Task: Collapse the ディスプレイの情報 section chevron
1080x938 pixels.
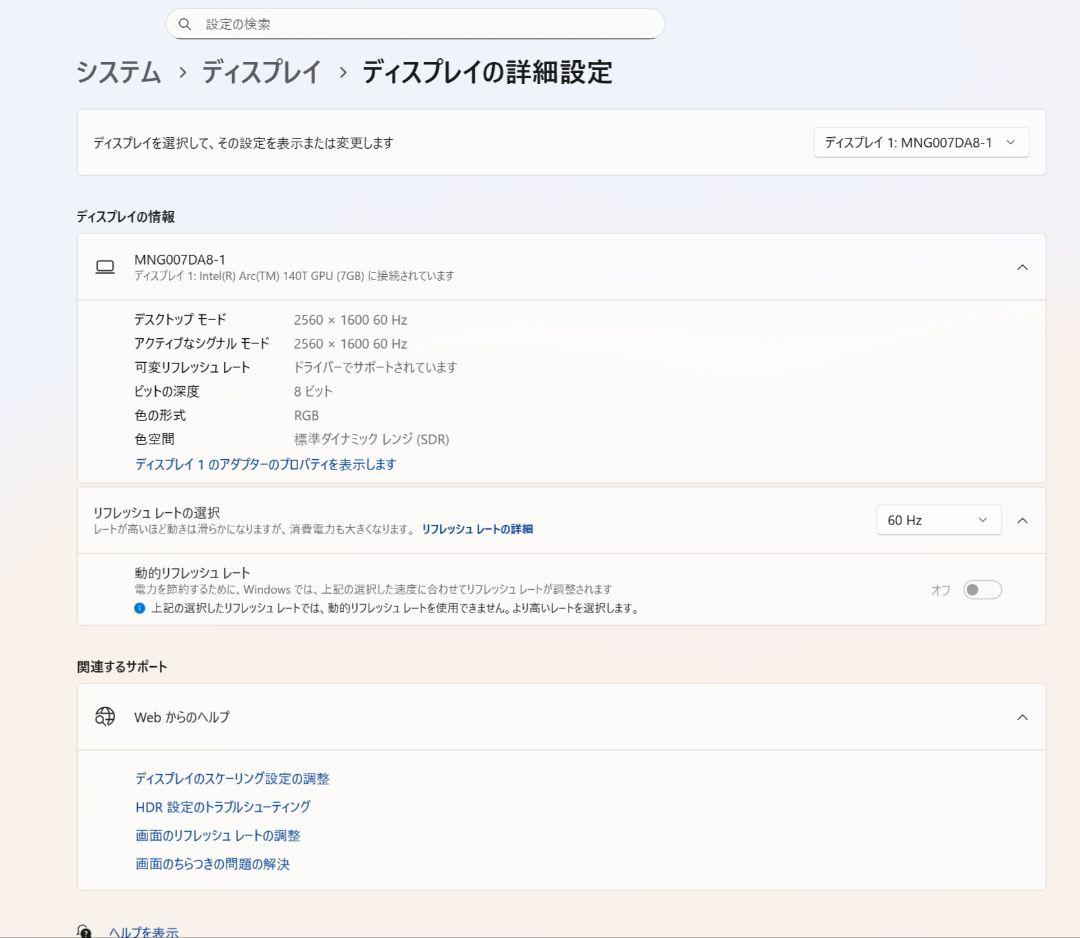Action: click(x=1022, y=267)
